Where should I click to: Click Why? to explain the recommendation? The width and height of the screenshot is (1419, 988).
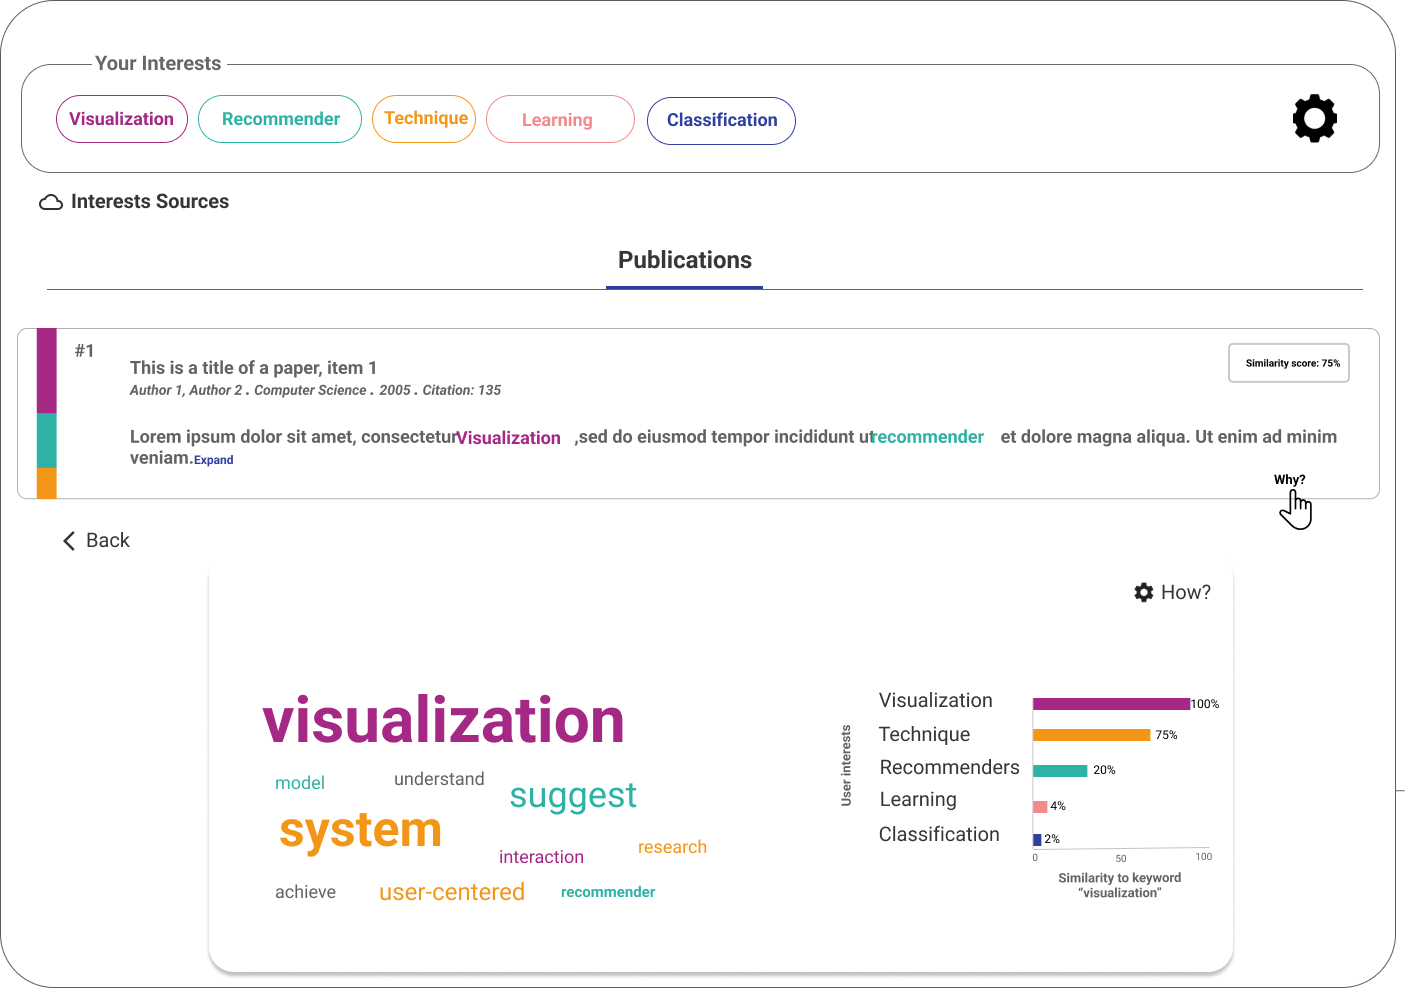coord(1289,480)
